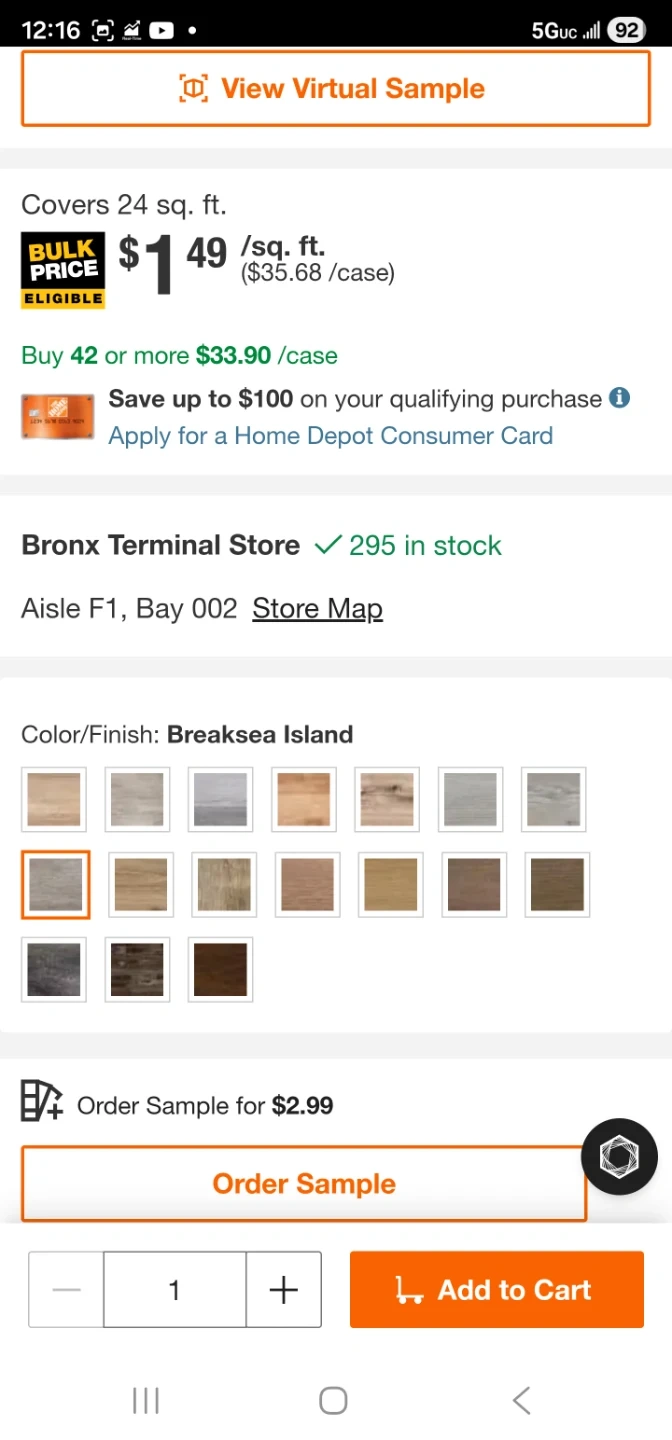Screen dimensions: 672x1440
Task: Open Android recent apps button
Action: [x=146, y=1400]
